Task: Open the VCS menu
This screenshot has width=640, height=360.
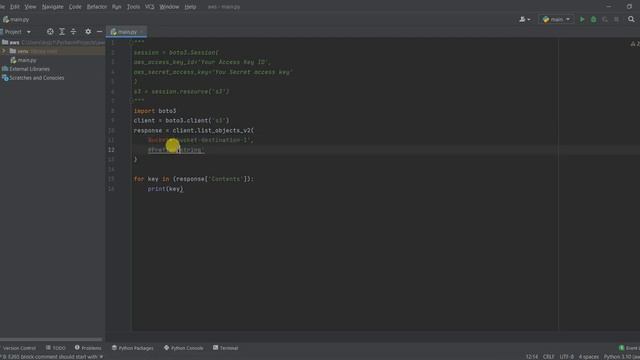Action: (150, 7)
